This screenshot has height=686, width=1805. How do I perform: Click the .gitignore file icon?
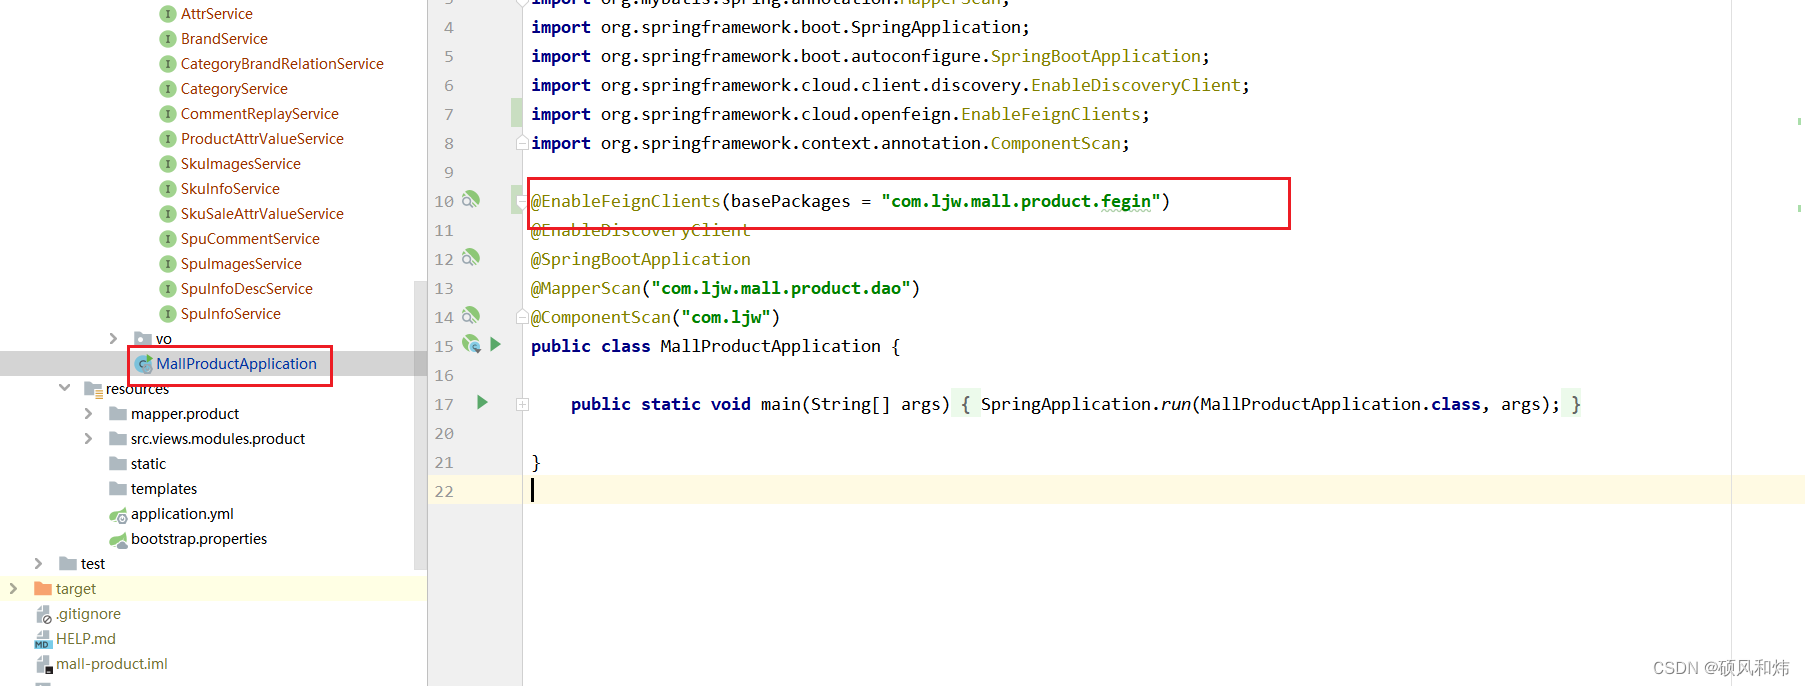click(x=43, y=614)
